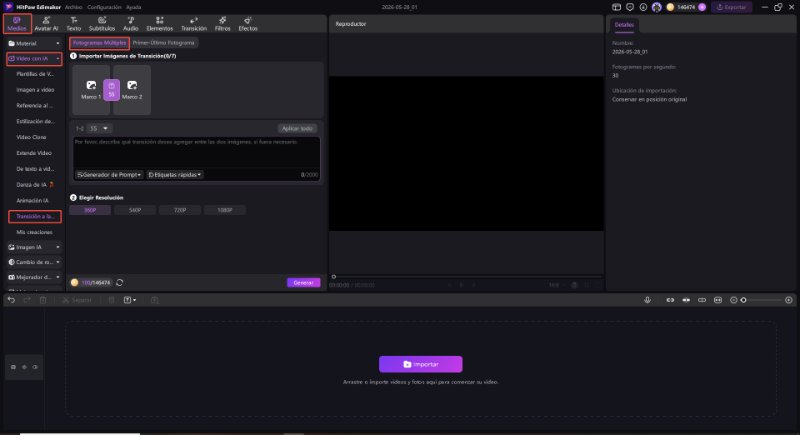800x435 pixels.
Task: Click Marco 1 image import slot
Action: tap(91, 90)
